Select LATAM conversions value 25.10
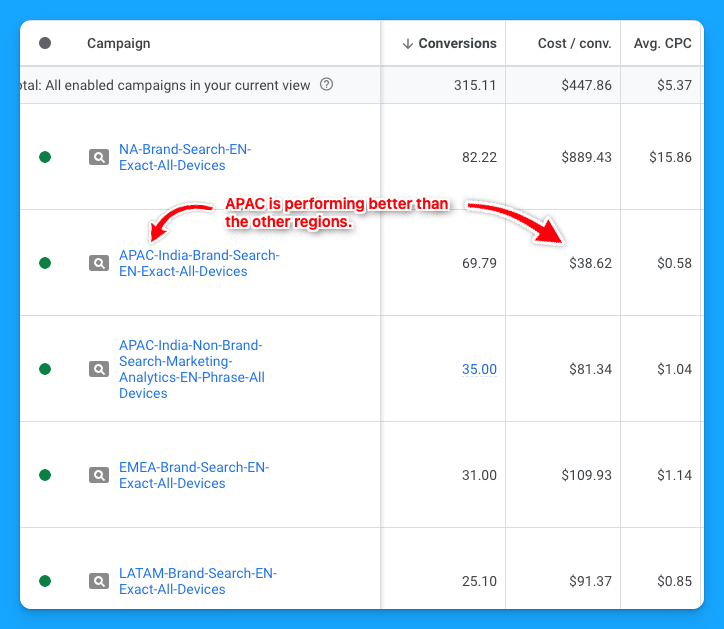 coord(479,581)
